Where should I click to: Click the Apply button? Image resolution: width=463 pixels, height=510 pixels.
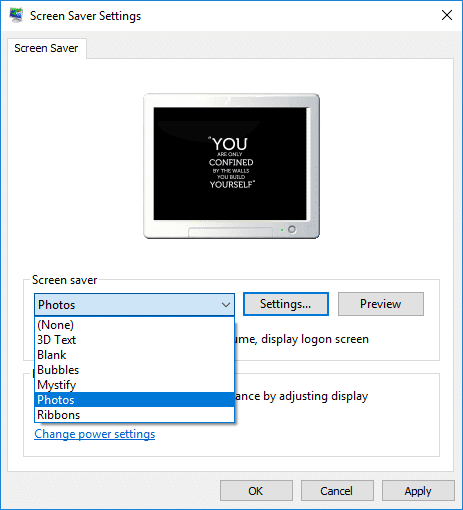pyautogui.click(x=418, y=491)
